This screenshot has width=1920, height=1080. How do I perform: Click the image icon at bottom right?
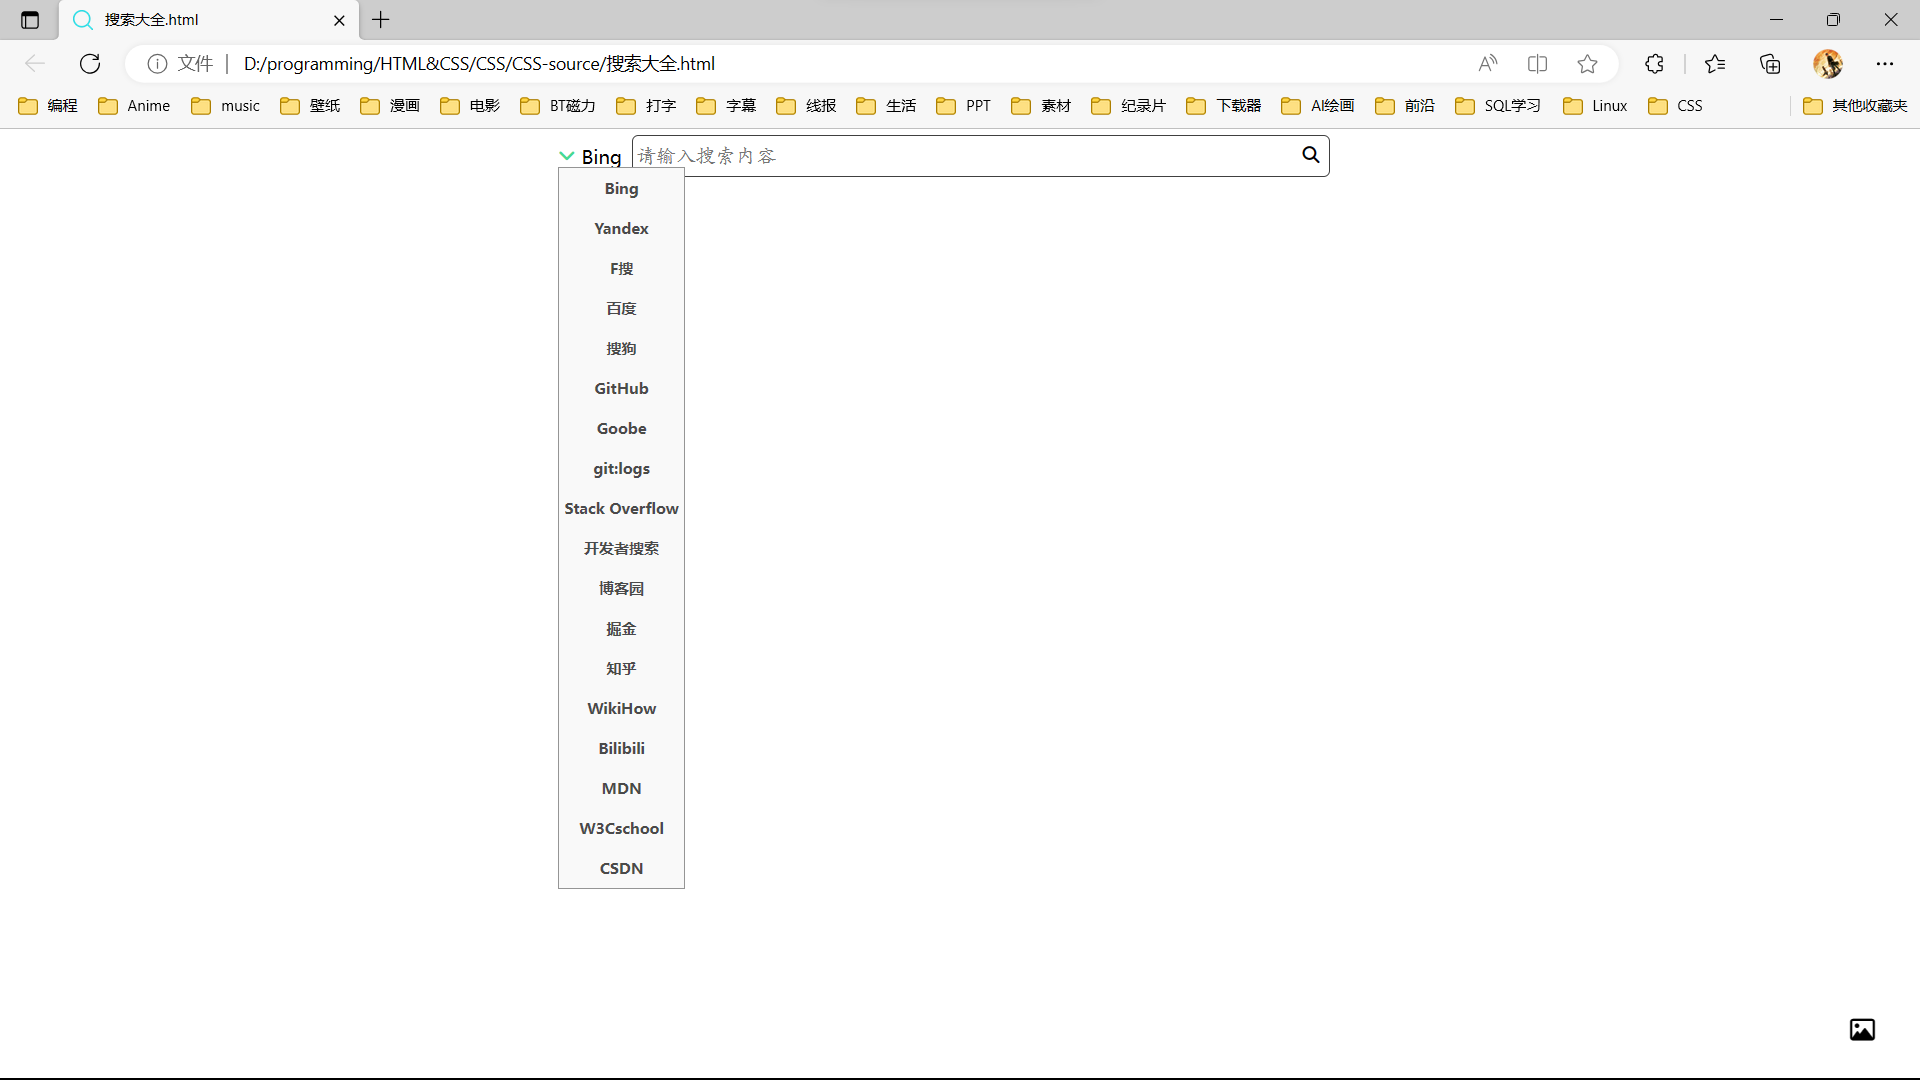pos(1862,1029)
